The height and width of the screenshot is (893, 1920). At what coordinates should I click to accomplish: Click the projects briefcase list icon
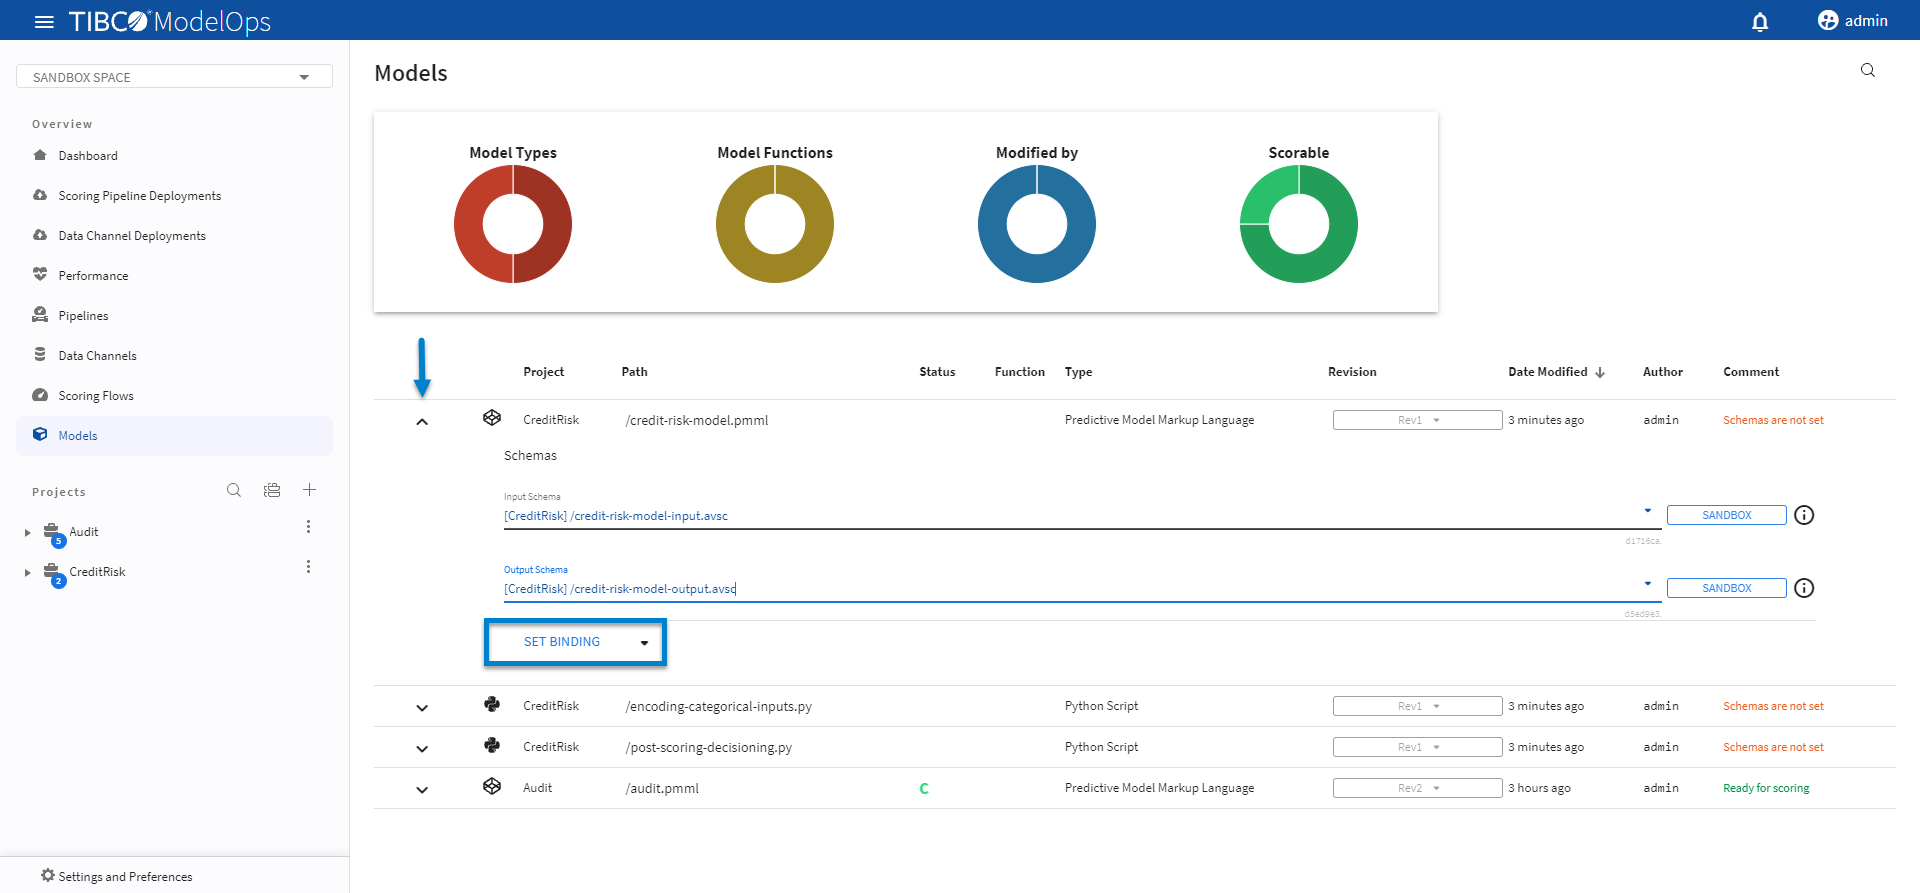[272, 490]
